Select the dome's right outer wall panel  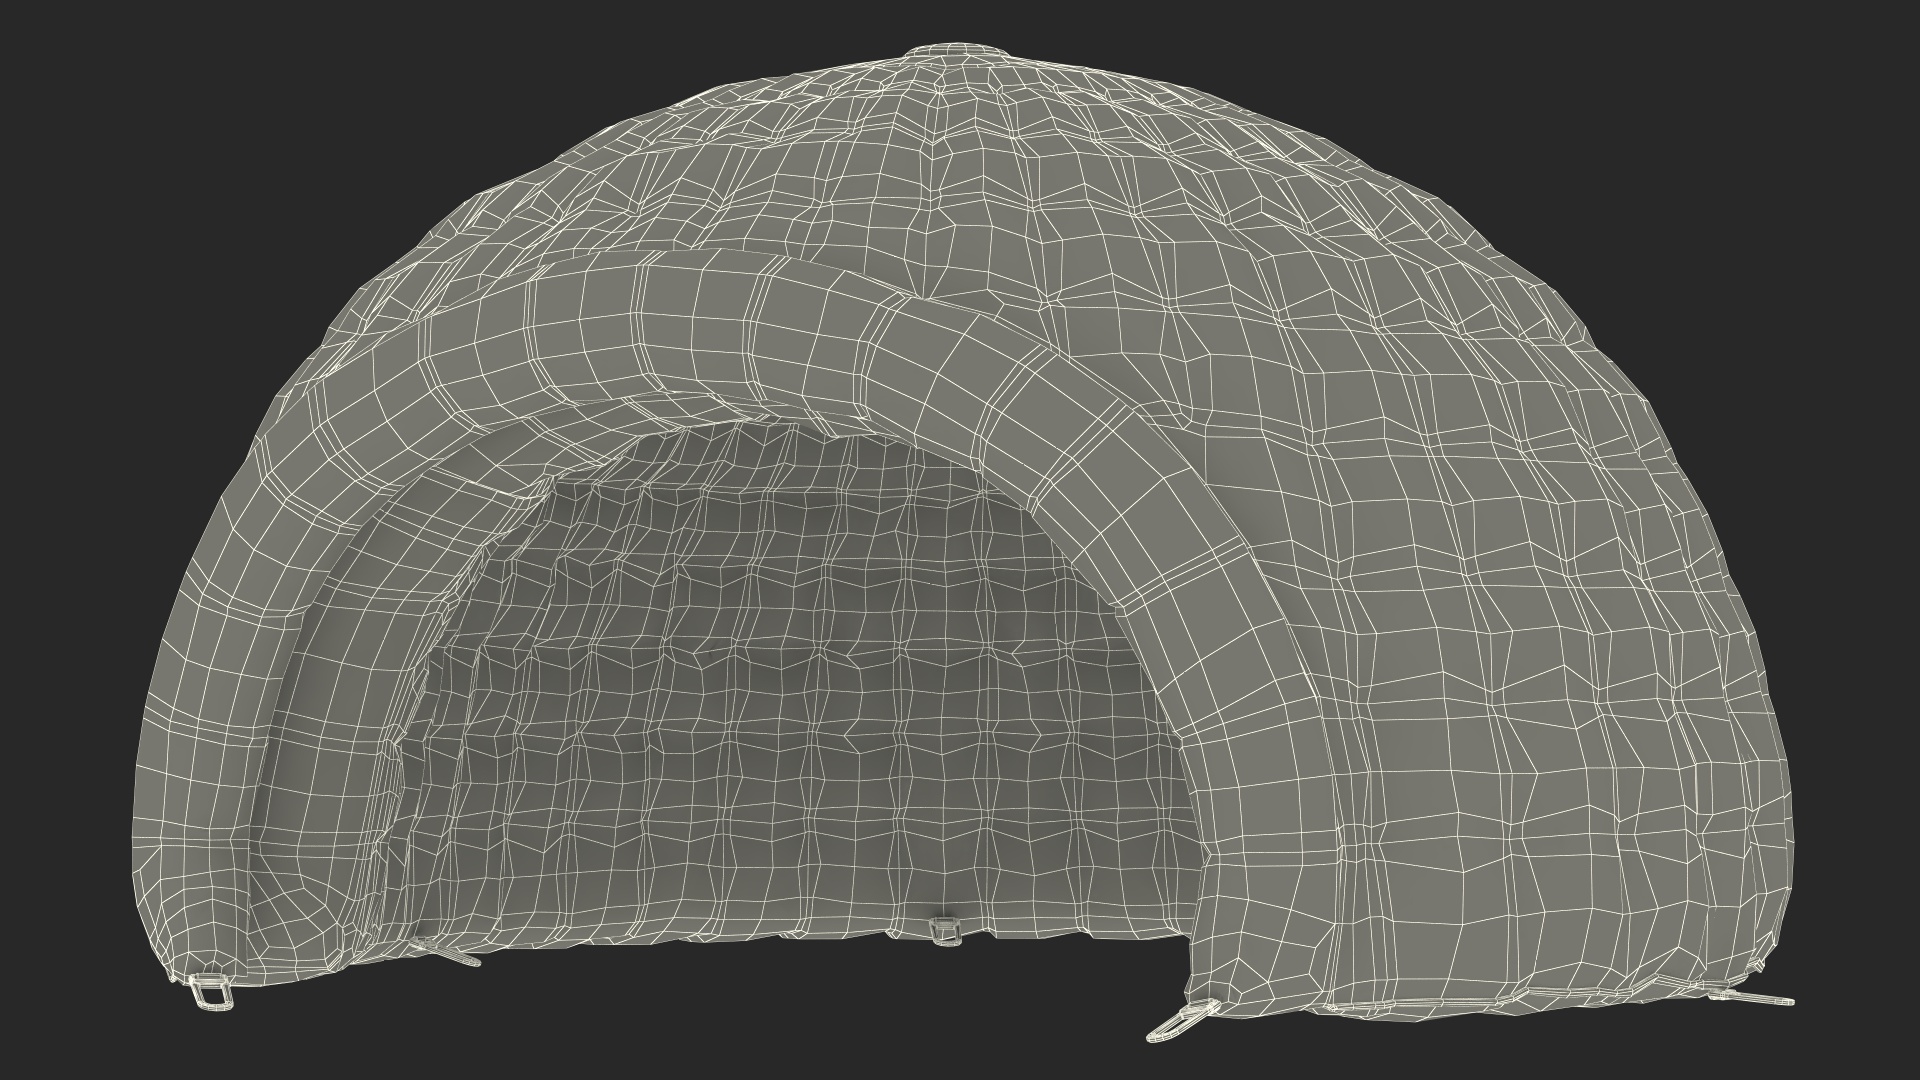coord(1550,650)
